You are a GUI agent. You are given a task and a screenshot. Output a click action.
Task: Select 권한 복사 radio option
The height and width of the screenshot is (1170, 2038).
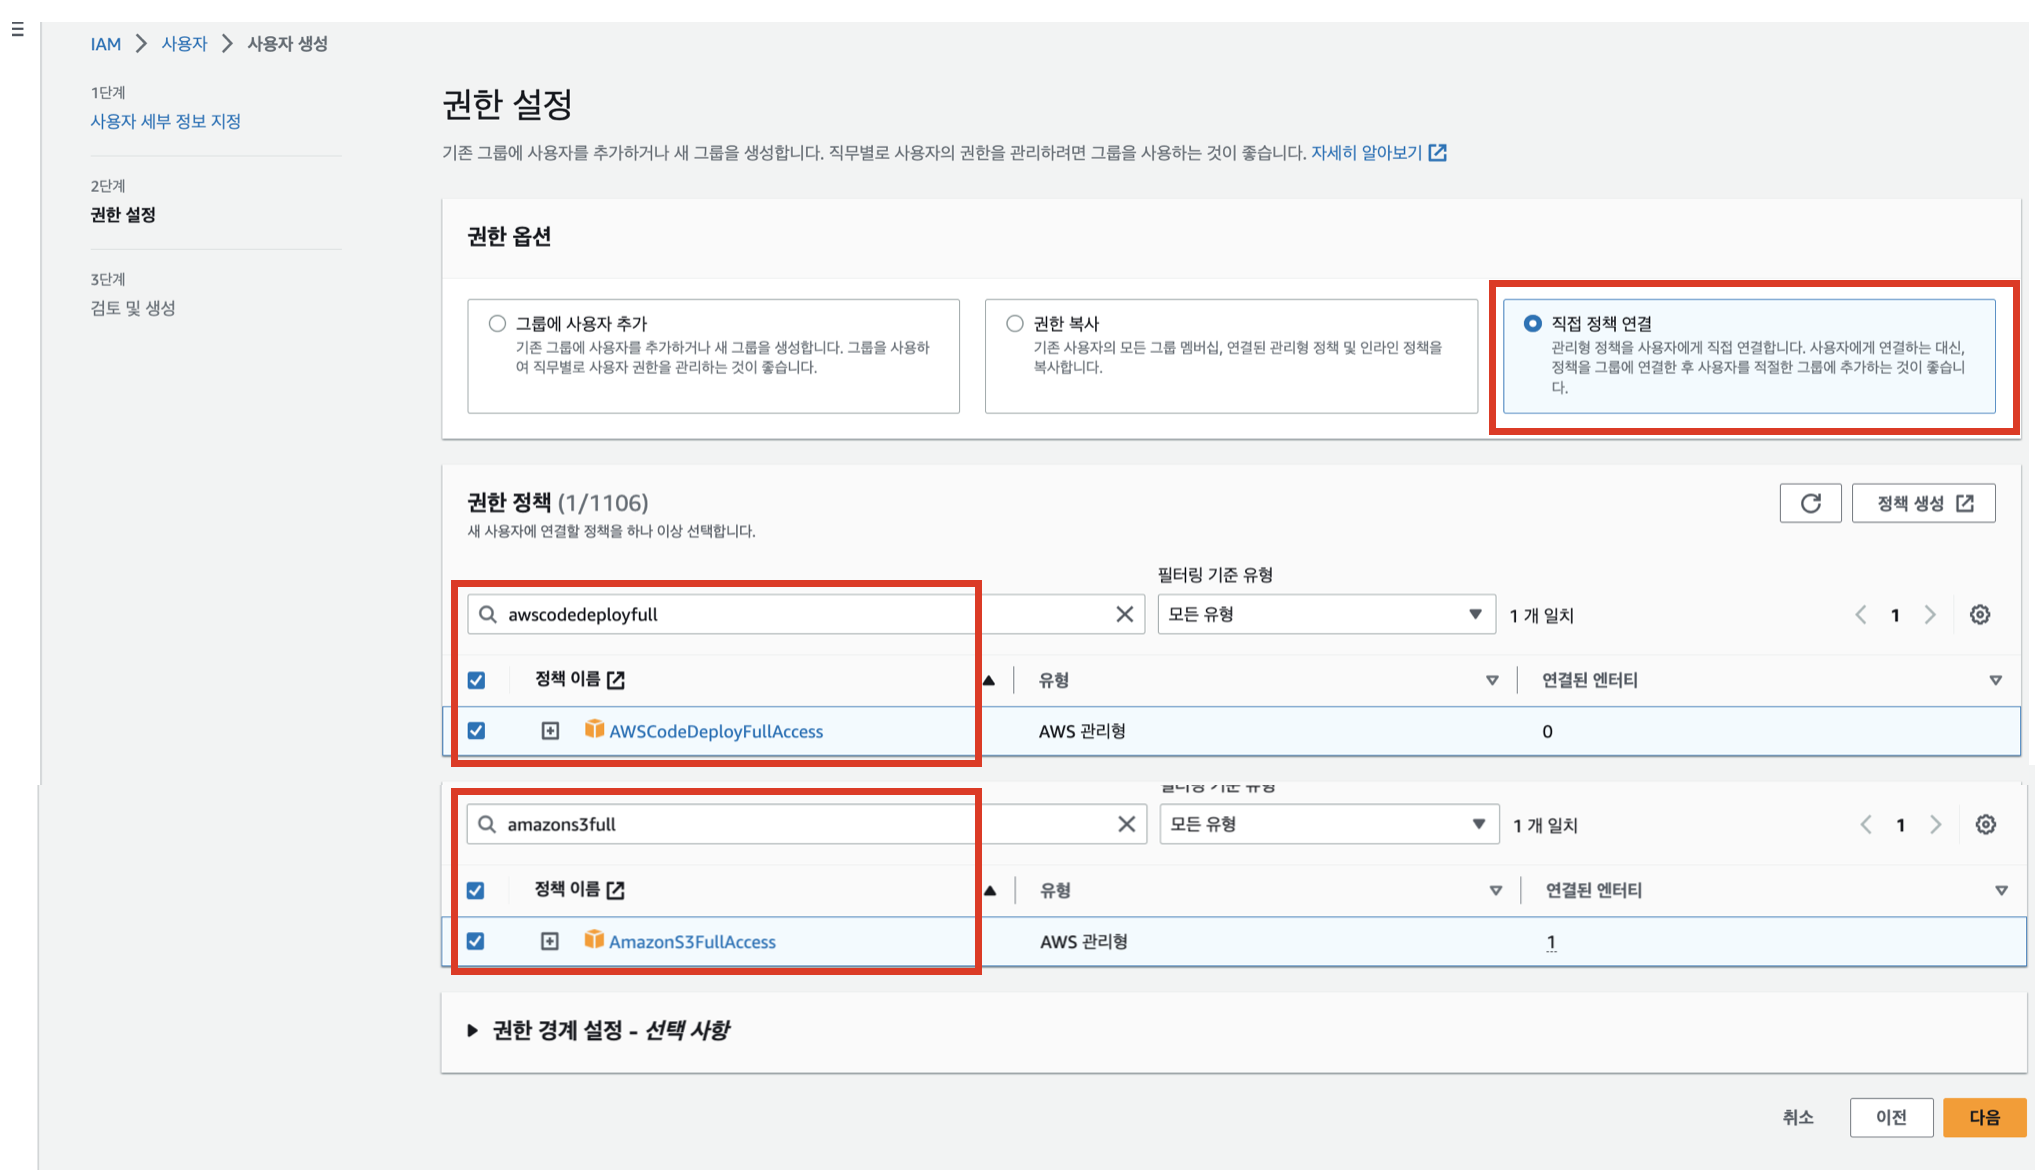tap(1015, 323)
